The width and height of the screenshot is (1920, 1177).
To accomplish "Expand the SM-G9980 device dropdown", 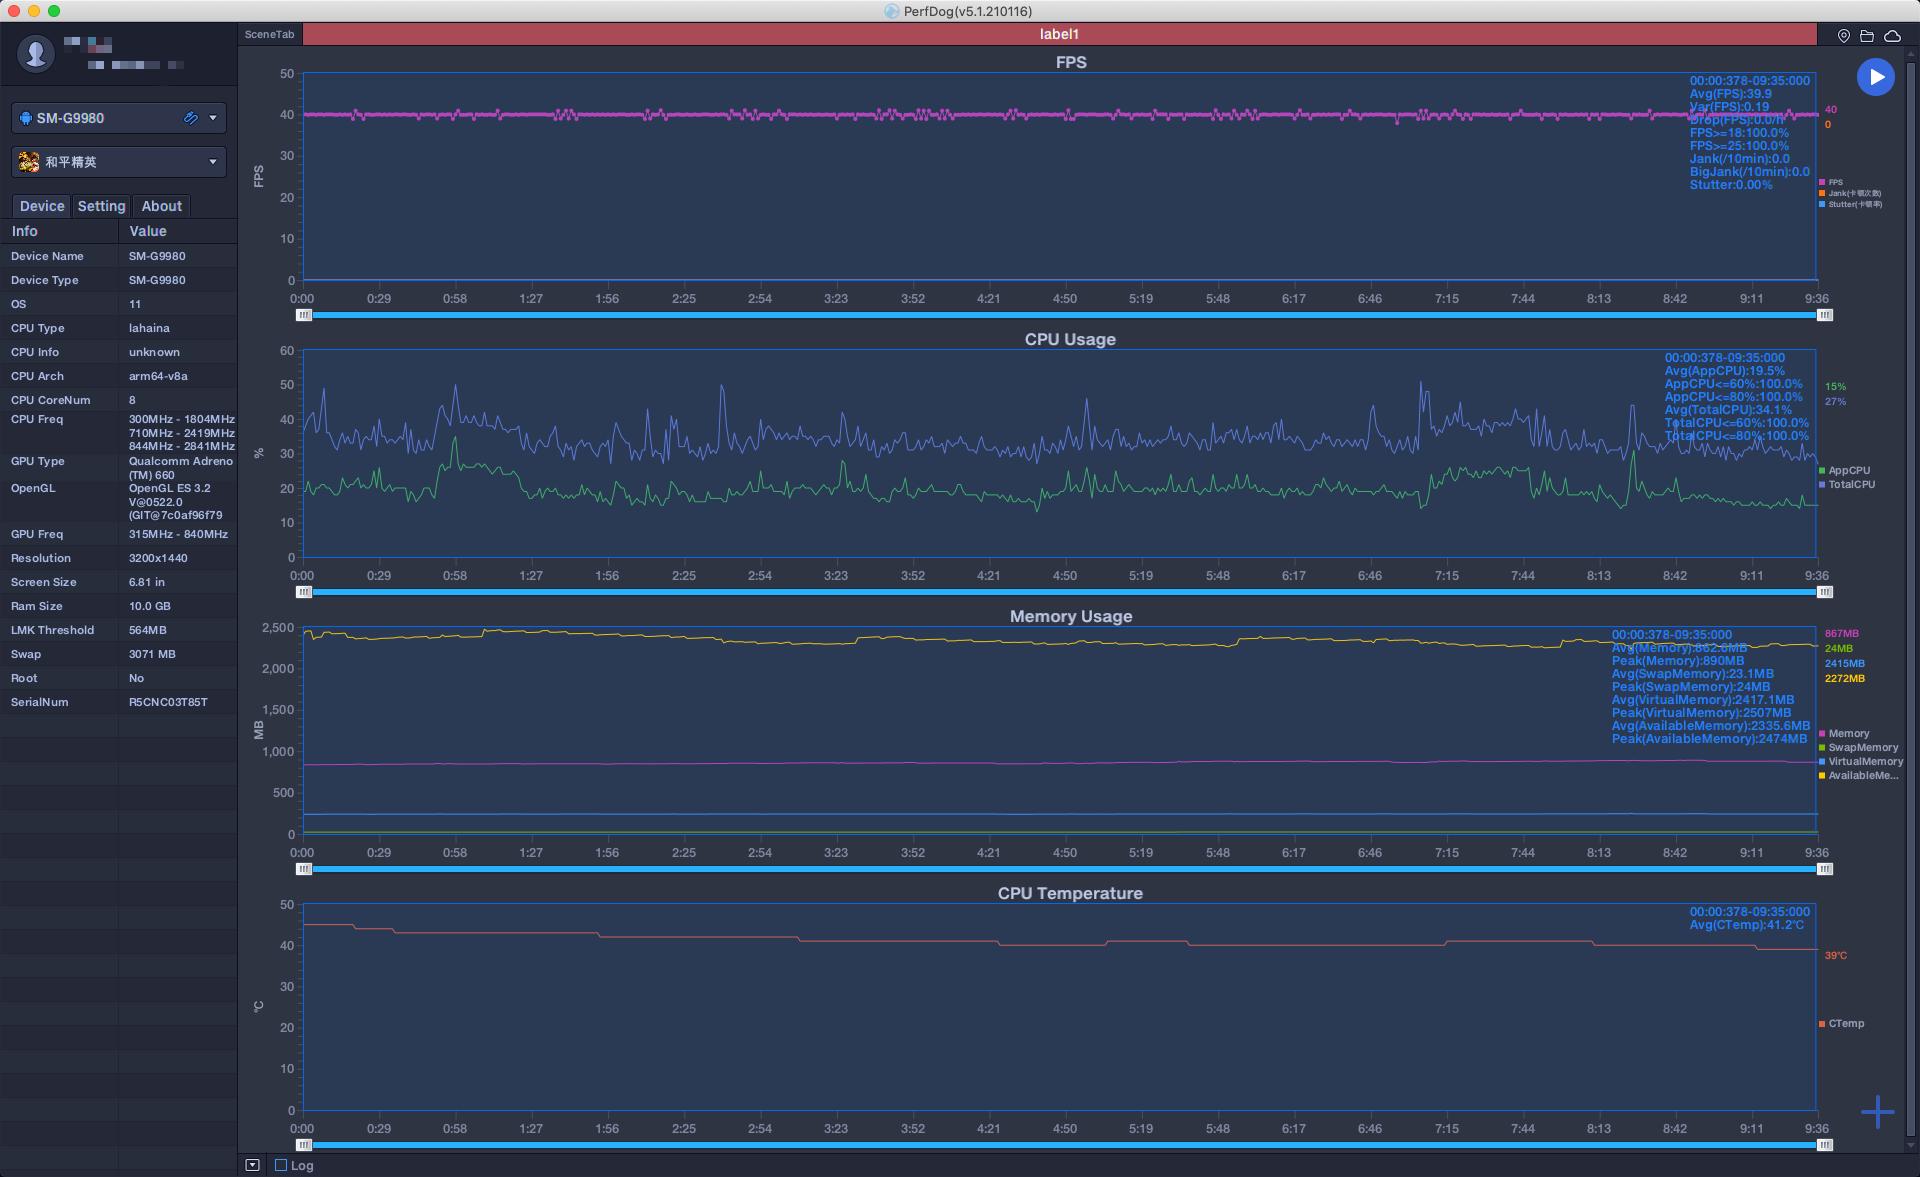I will click(212, 118).
